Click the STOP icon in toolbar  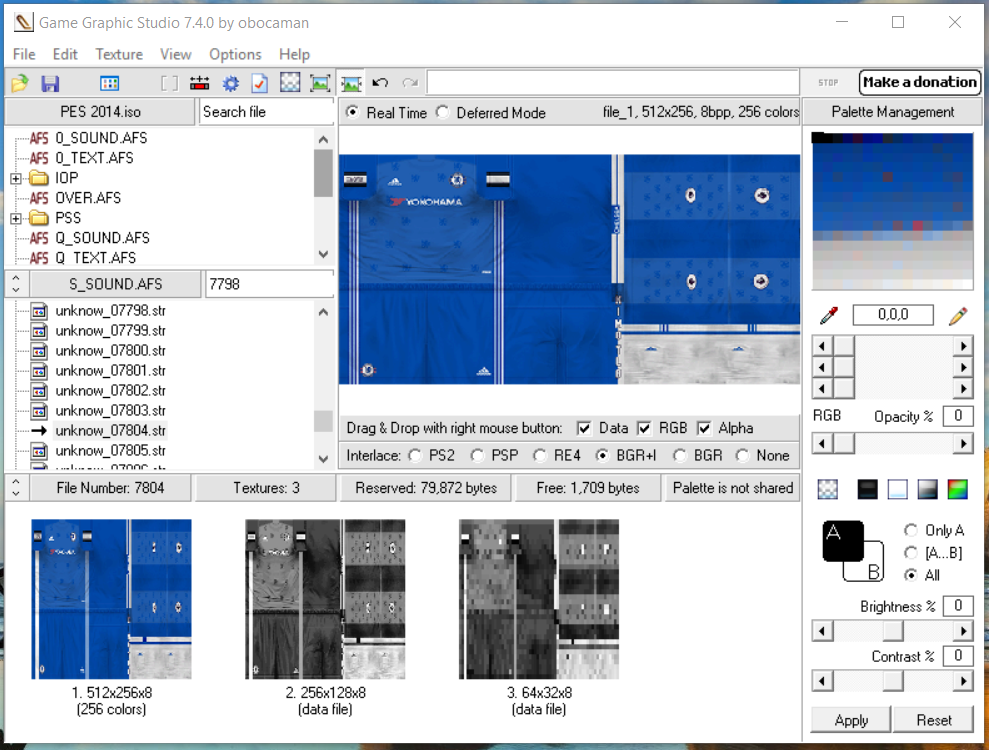click(828, 83)
